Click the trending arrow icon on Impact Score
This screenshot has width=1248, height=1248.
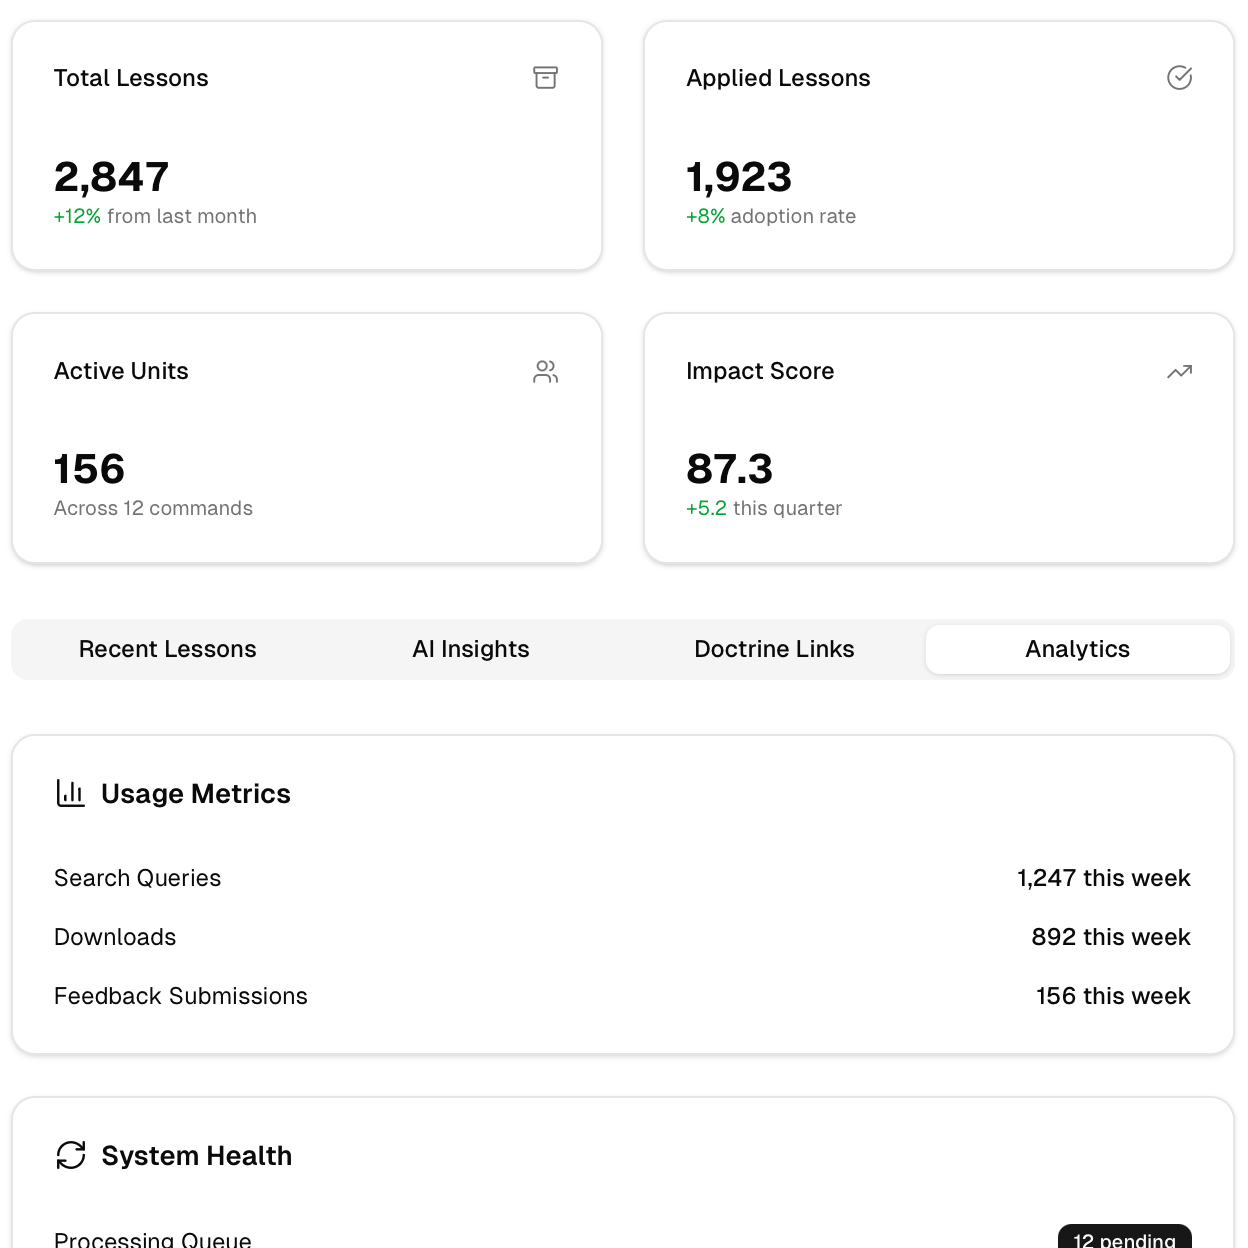pos(1179,372)
